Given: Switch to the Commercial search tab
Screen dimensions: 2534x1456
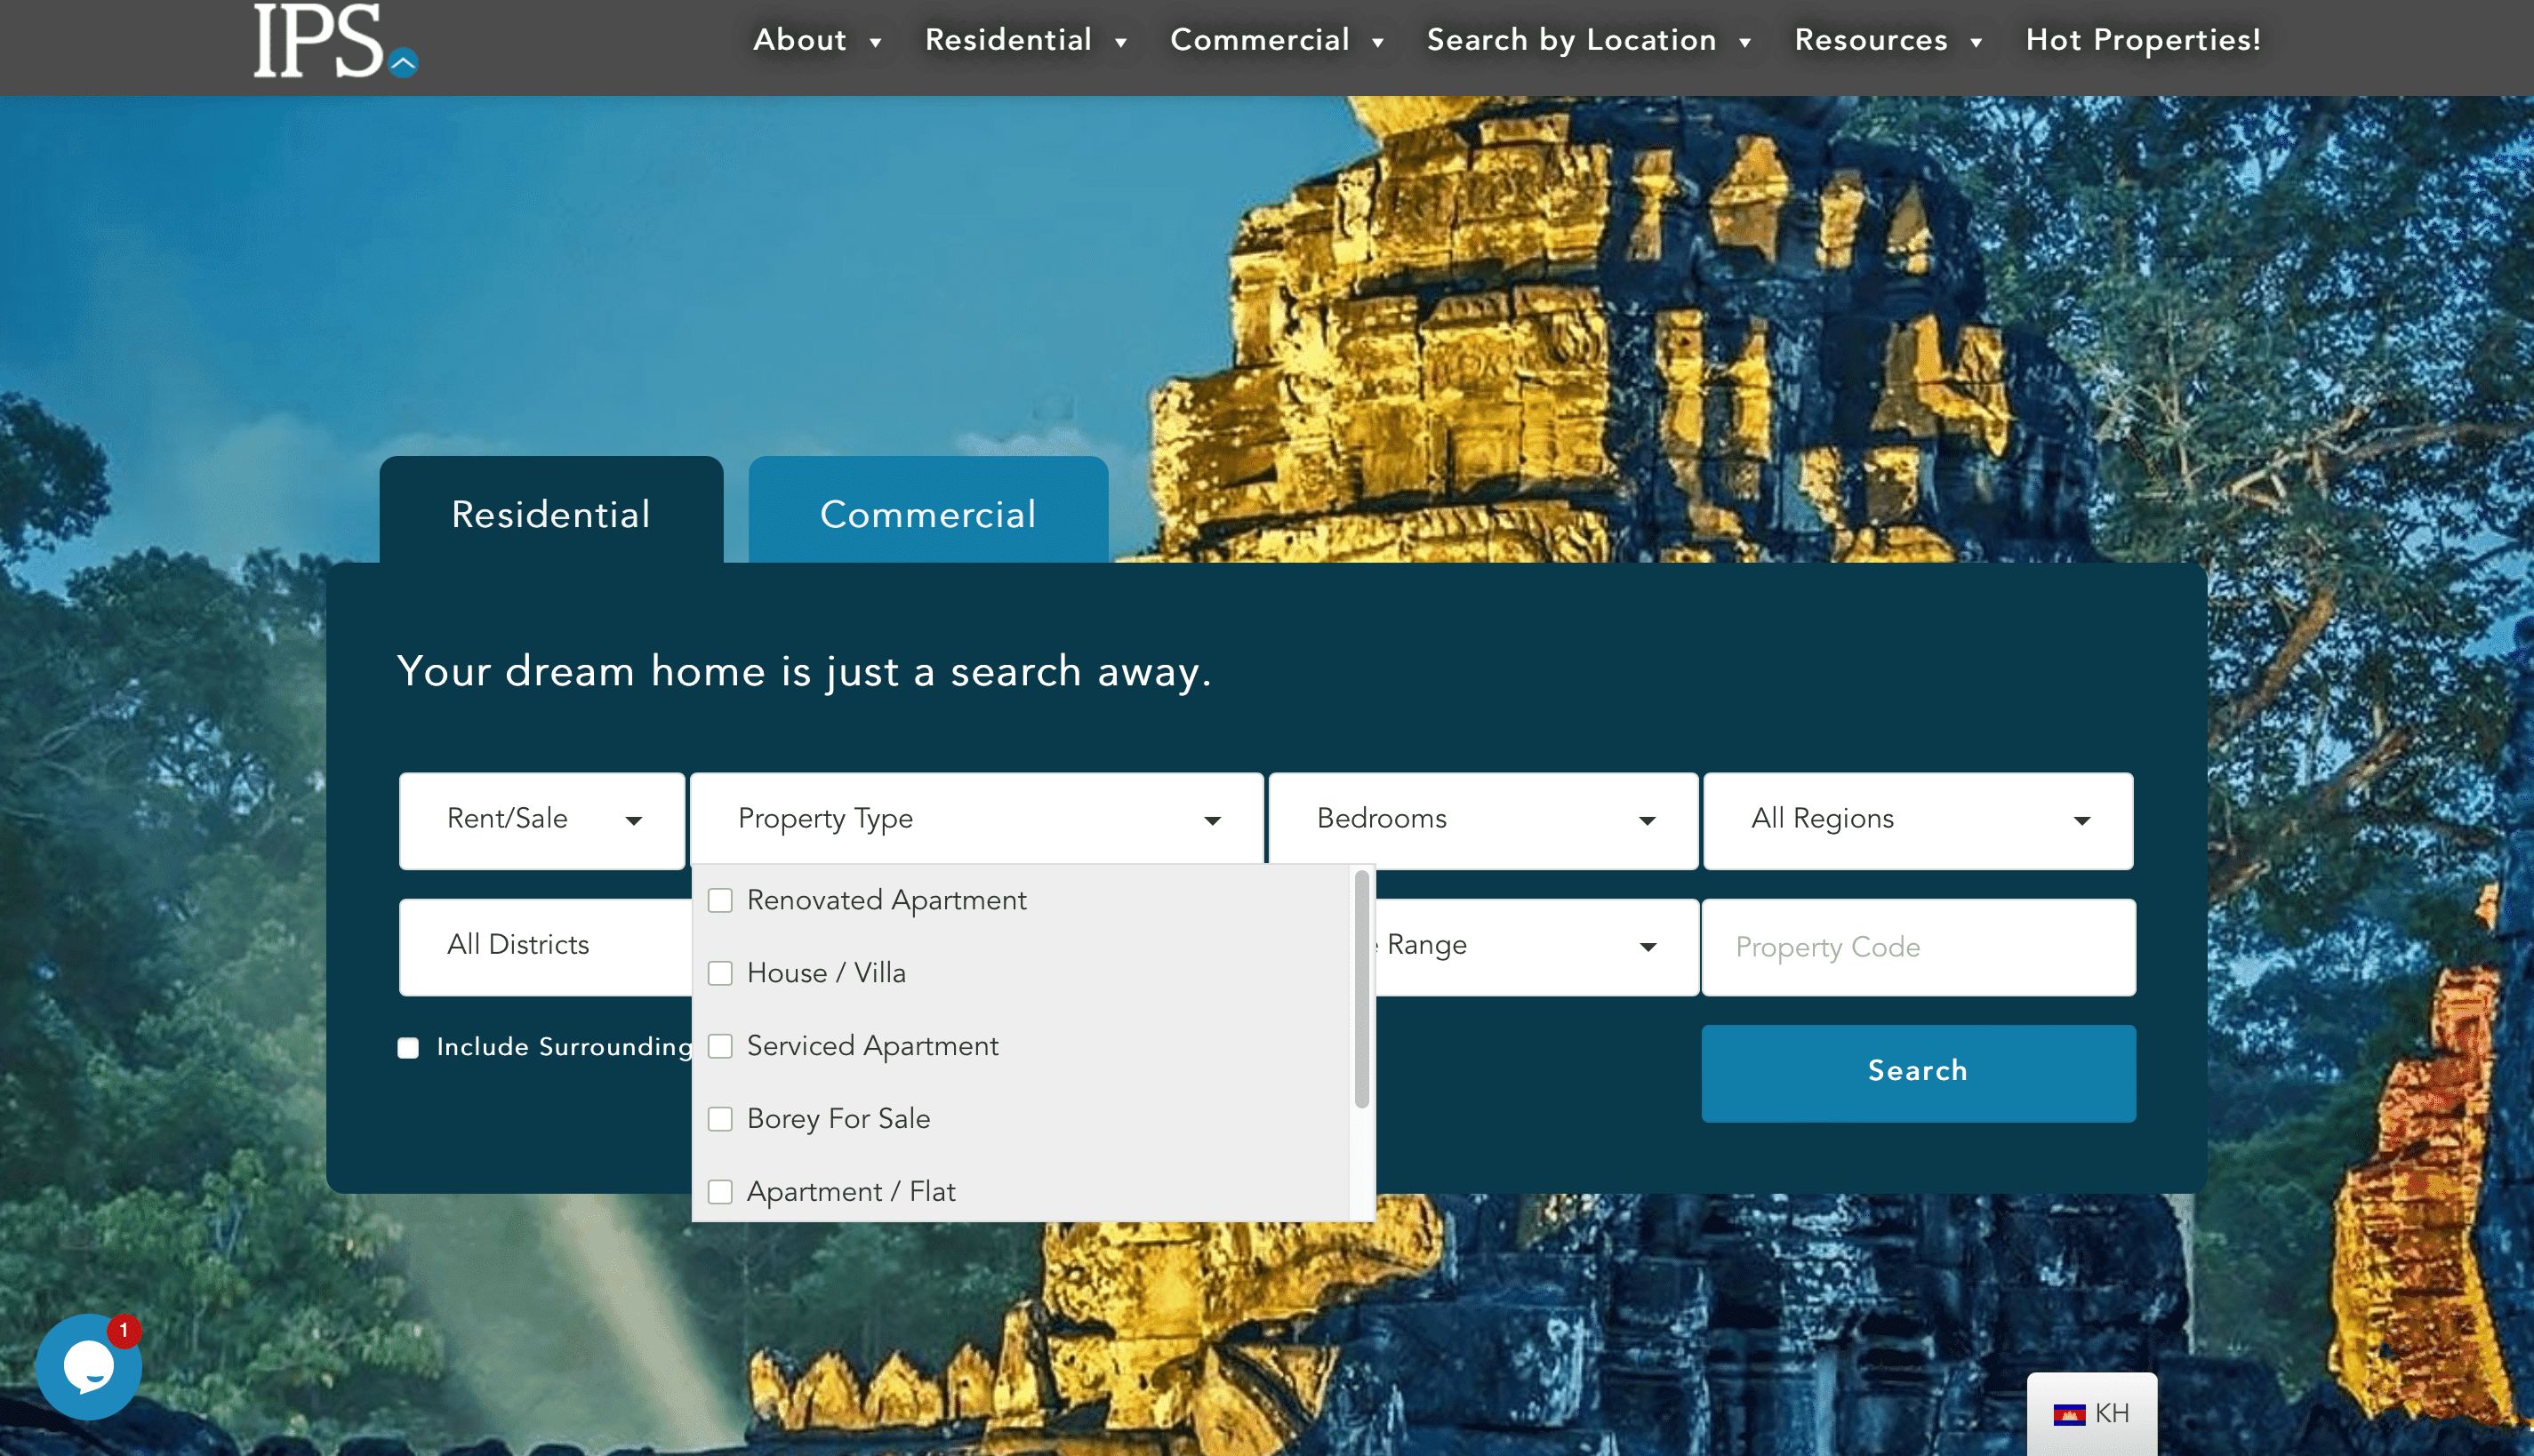Looking at the screenshot, I should (927, 514).
